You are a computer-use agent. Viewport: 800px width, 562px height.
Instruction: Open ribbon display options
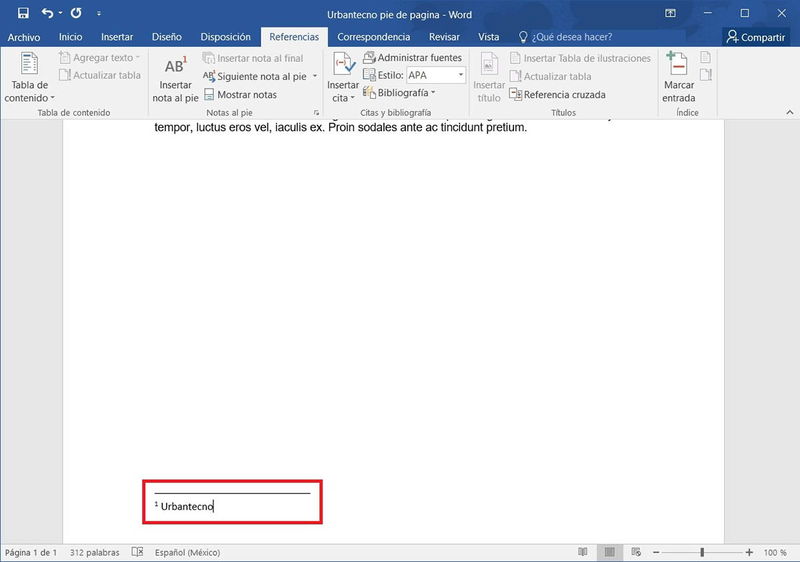(670, 13)
